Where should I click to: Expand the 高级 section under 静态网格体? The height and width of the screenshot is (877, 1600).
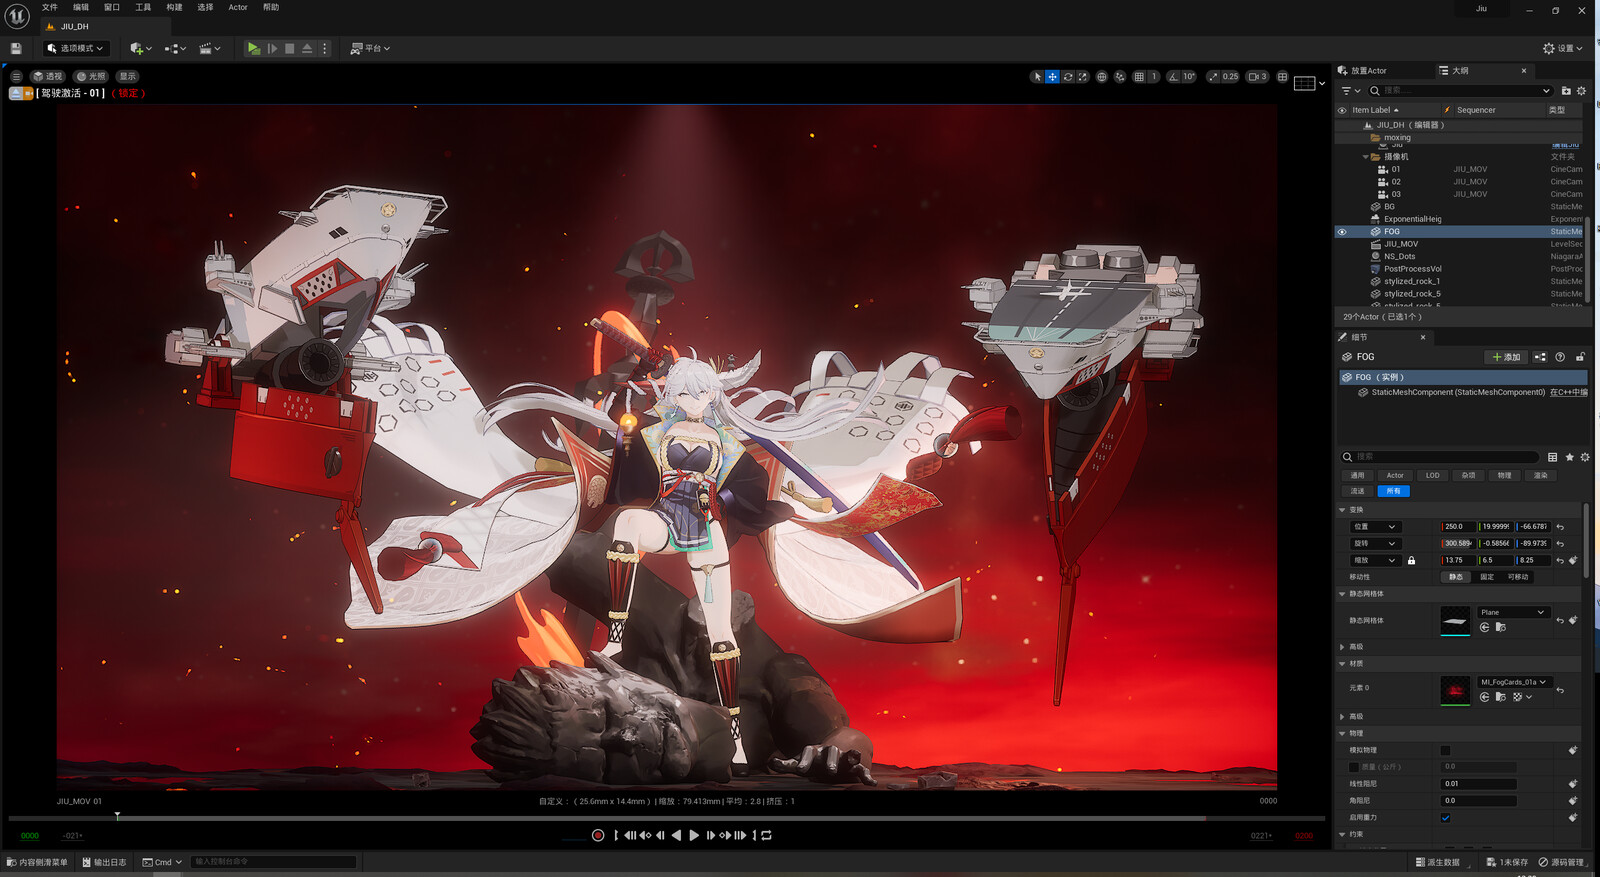click(1342, 647)
